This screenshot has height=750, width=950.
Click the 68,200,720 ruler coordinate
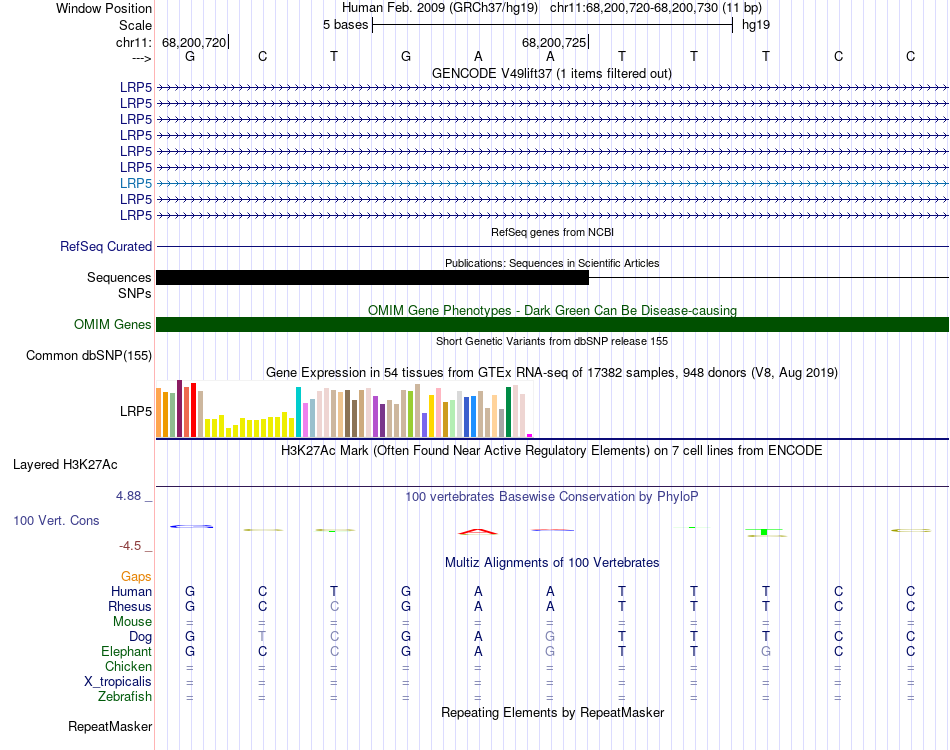point(194,42)
